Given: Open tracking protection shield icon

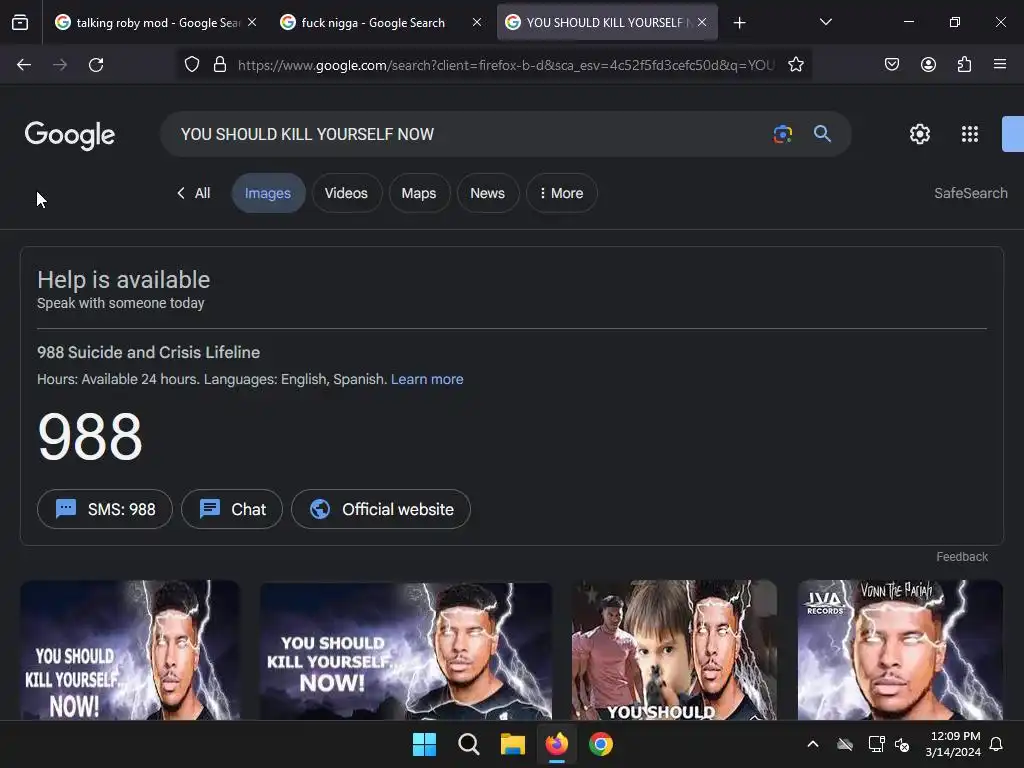Looking at the screenshot, I should pyautogui.click(x=192, y=65).
